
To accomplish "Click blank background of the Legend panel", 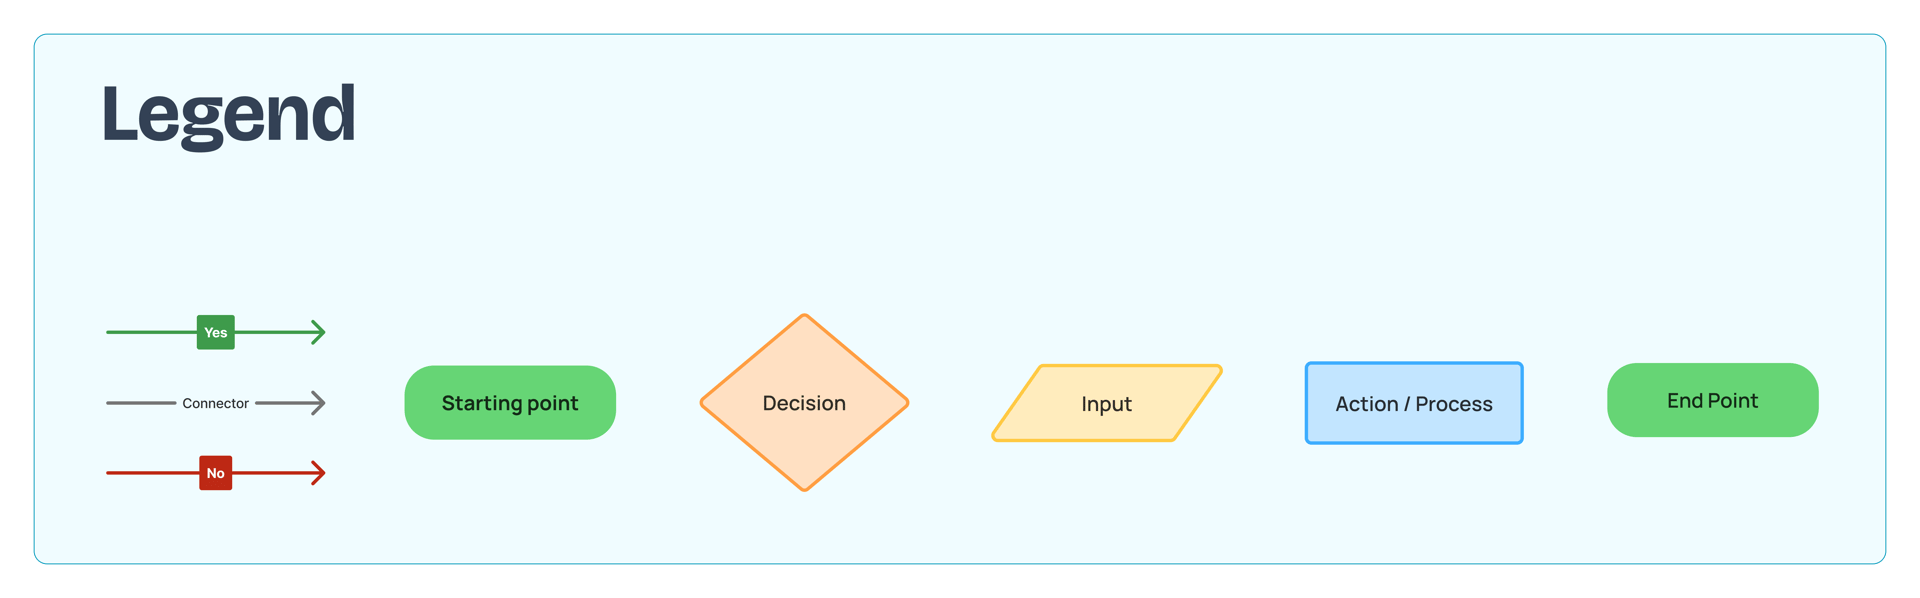I will click(1000, 200).
